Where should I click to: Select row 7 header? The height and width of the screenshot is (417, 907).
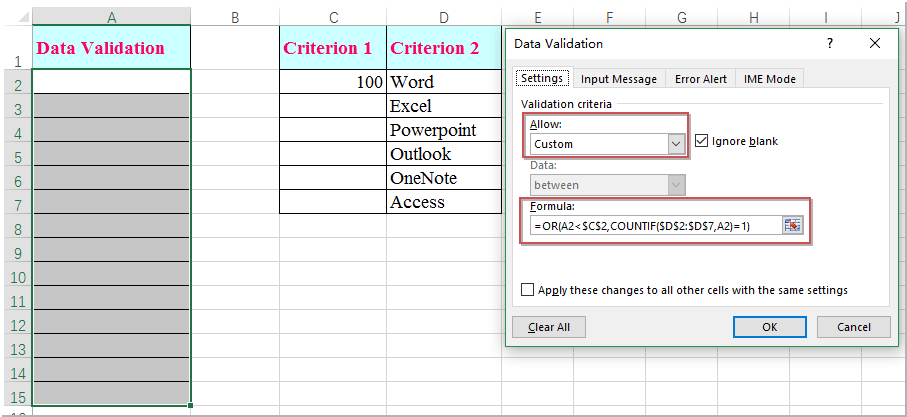16,203
